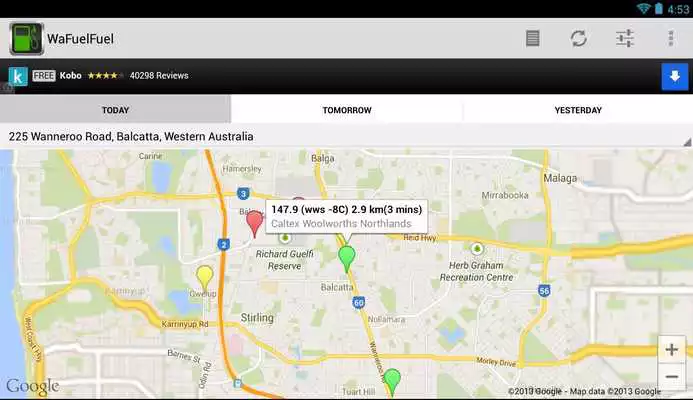This screenshot has width=693, height=400.
Task: Check the battery status icon
Action: (x=659, y=8)
